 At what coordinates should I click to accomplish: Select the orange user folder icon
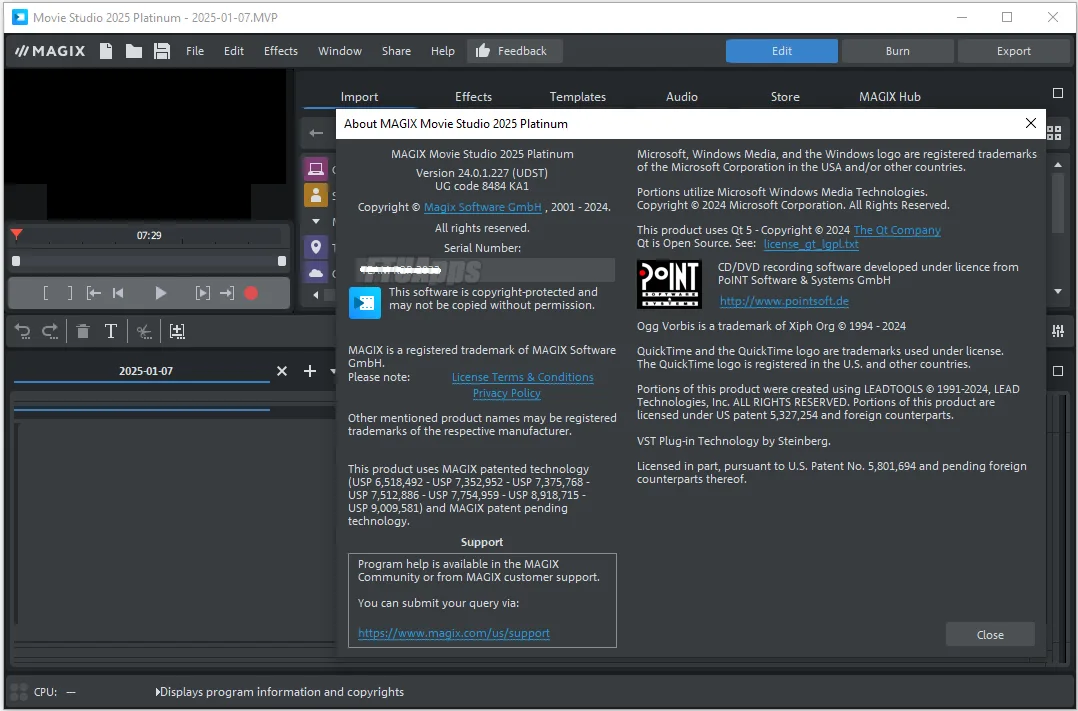click(x=316, y=195)
